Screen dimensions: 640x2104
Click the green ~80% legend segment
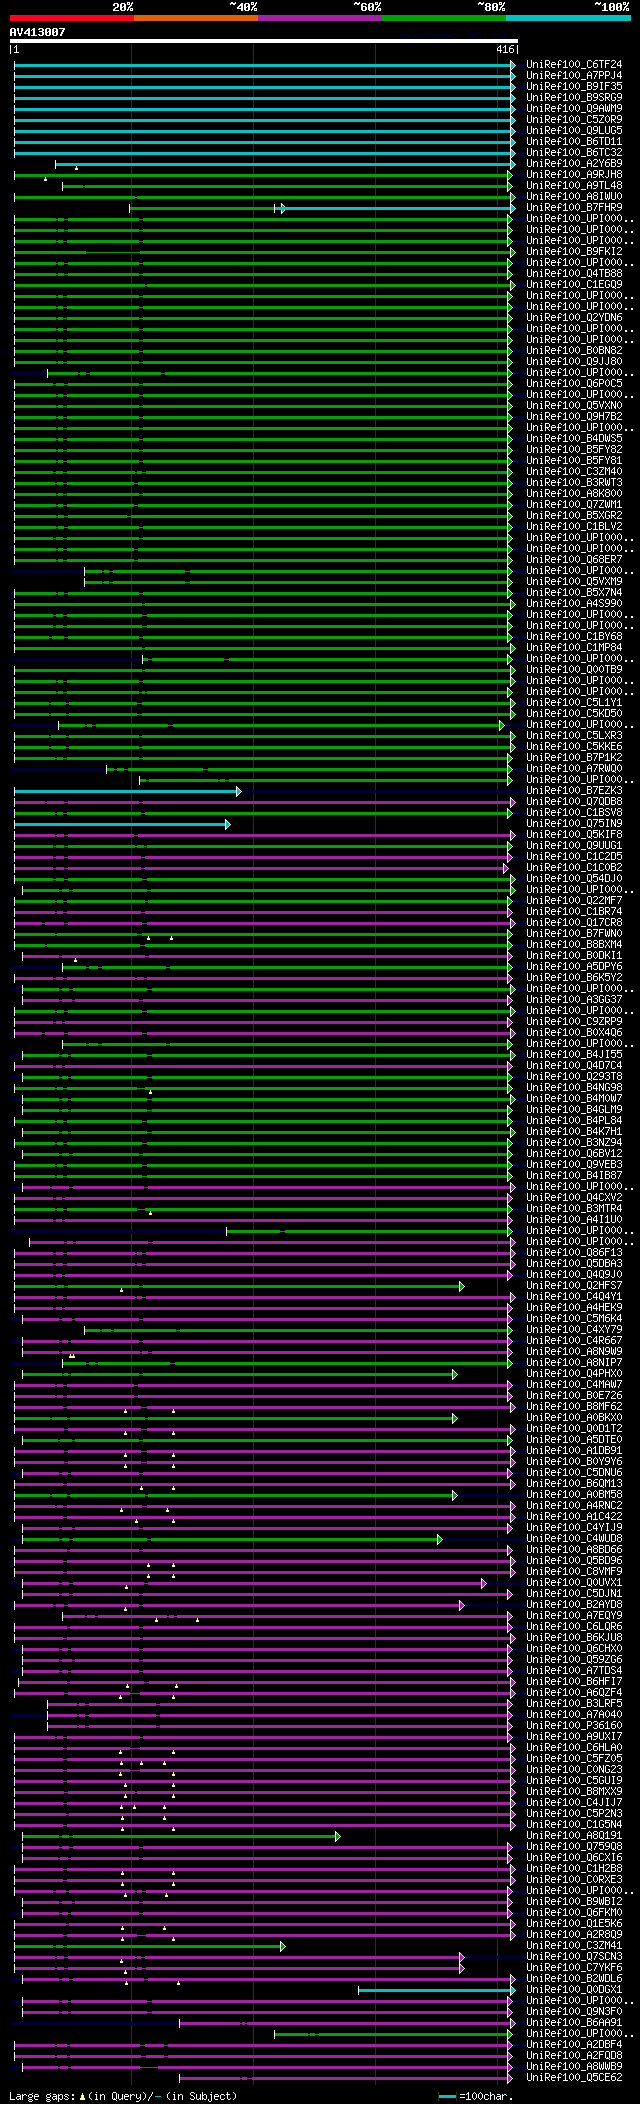tap(444, 17)
